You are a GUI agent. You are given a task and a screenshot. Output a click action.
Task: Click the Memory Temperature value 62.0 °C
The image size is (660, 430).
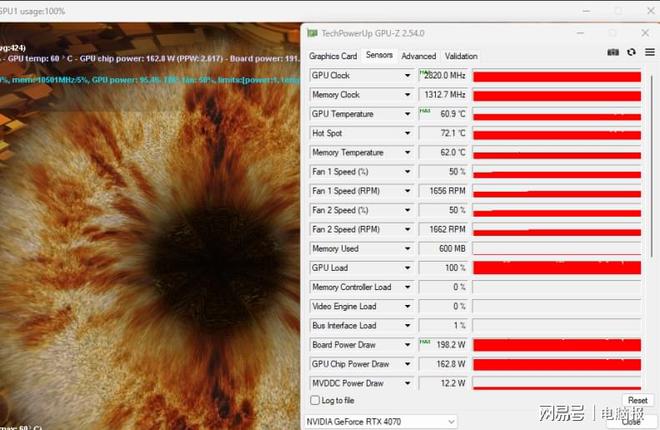coord(443,152)
